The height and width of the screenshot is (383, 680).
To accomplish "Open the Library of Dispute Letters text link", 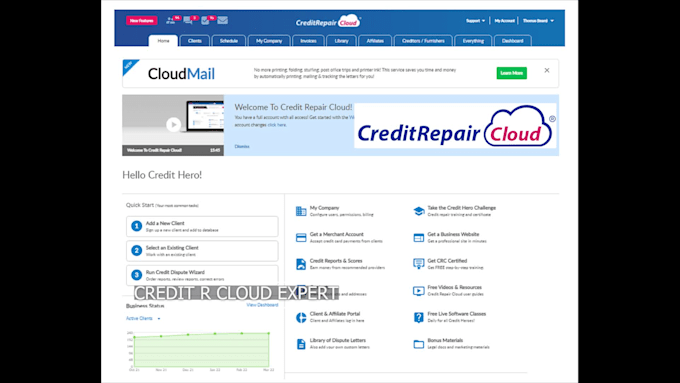I will click(338, 340).
